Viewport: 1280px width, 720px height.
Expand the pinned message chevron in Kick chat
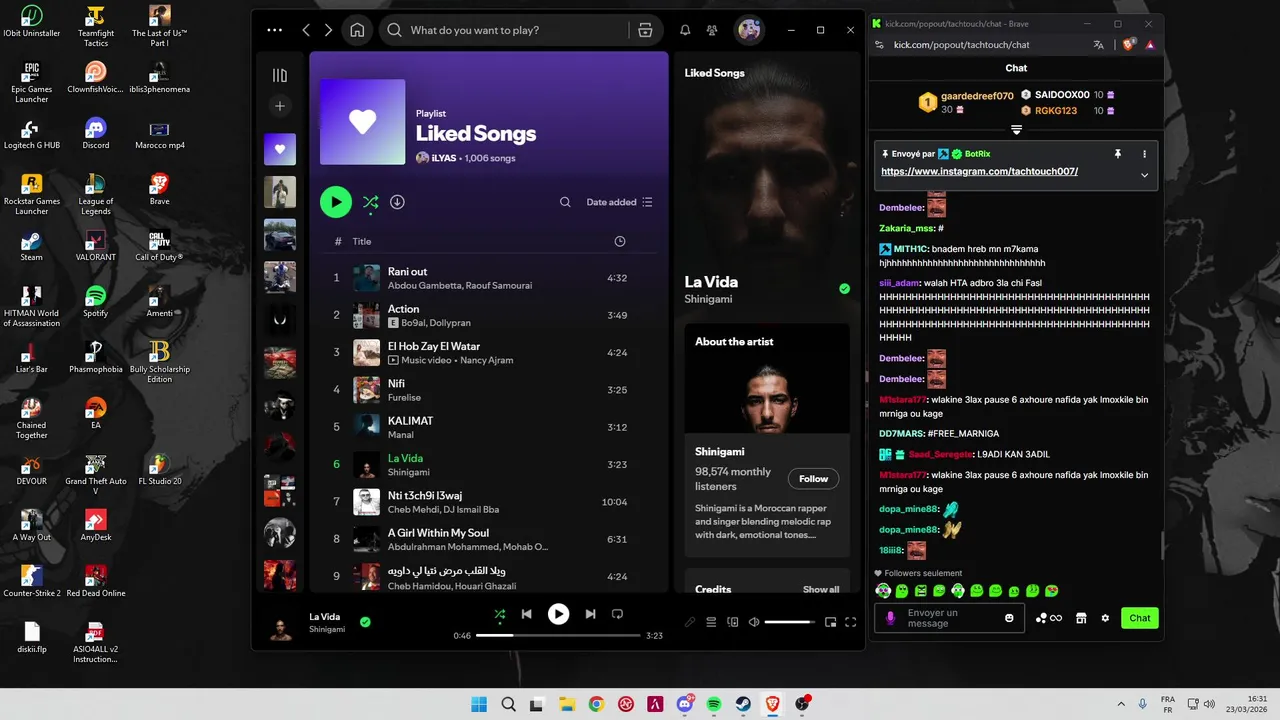[x=1145, y=175]
